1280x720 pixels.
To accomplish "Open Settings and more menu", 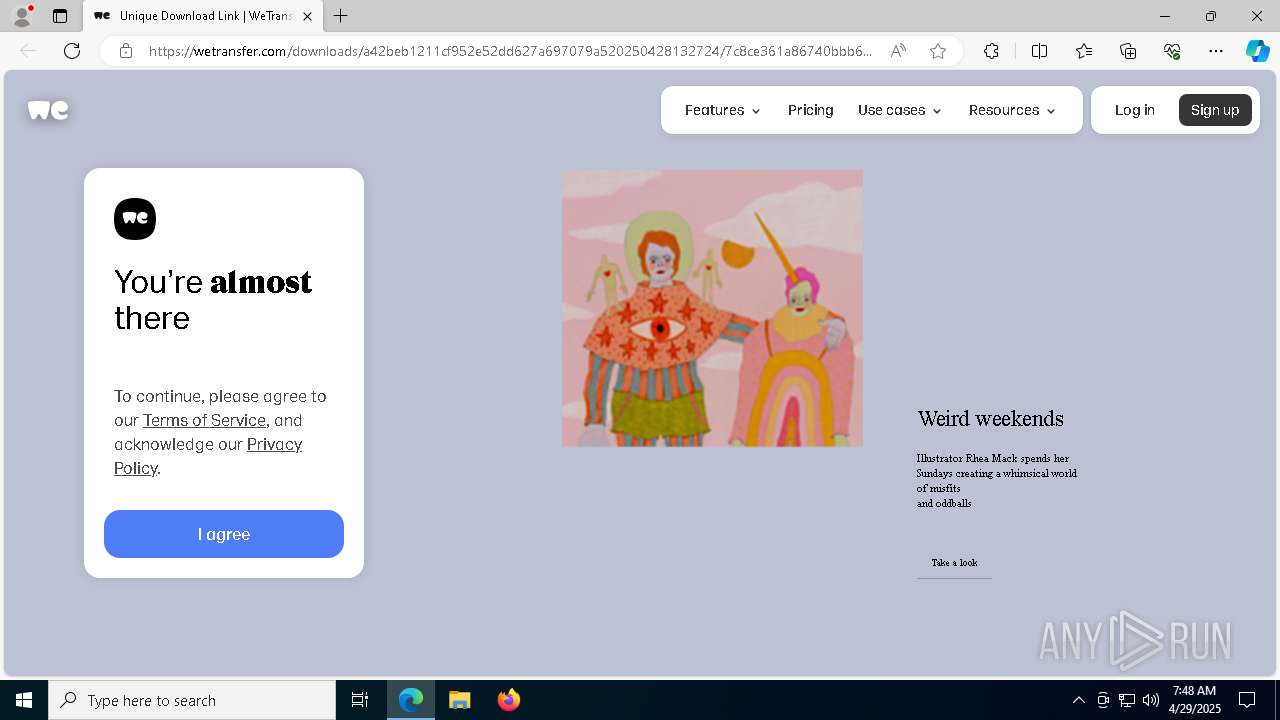I will 1216,51.
